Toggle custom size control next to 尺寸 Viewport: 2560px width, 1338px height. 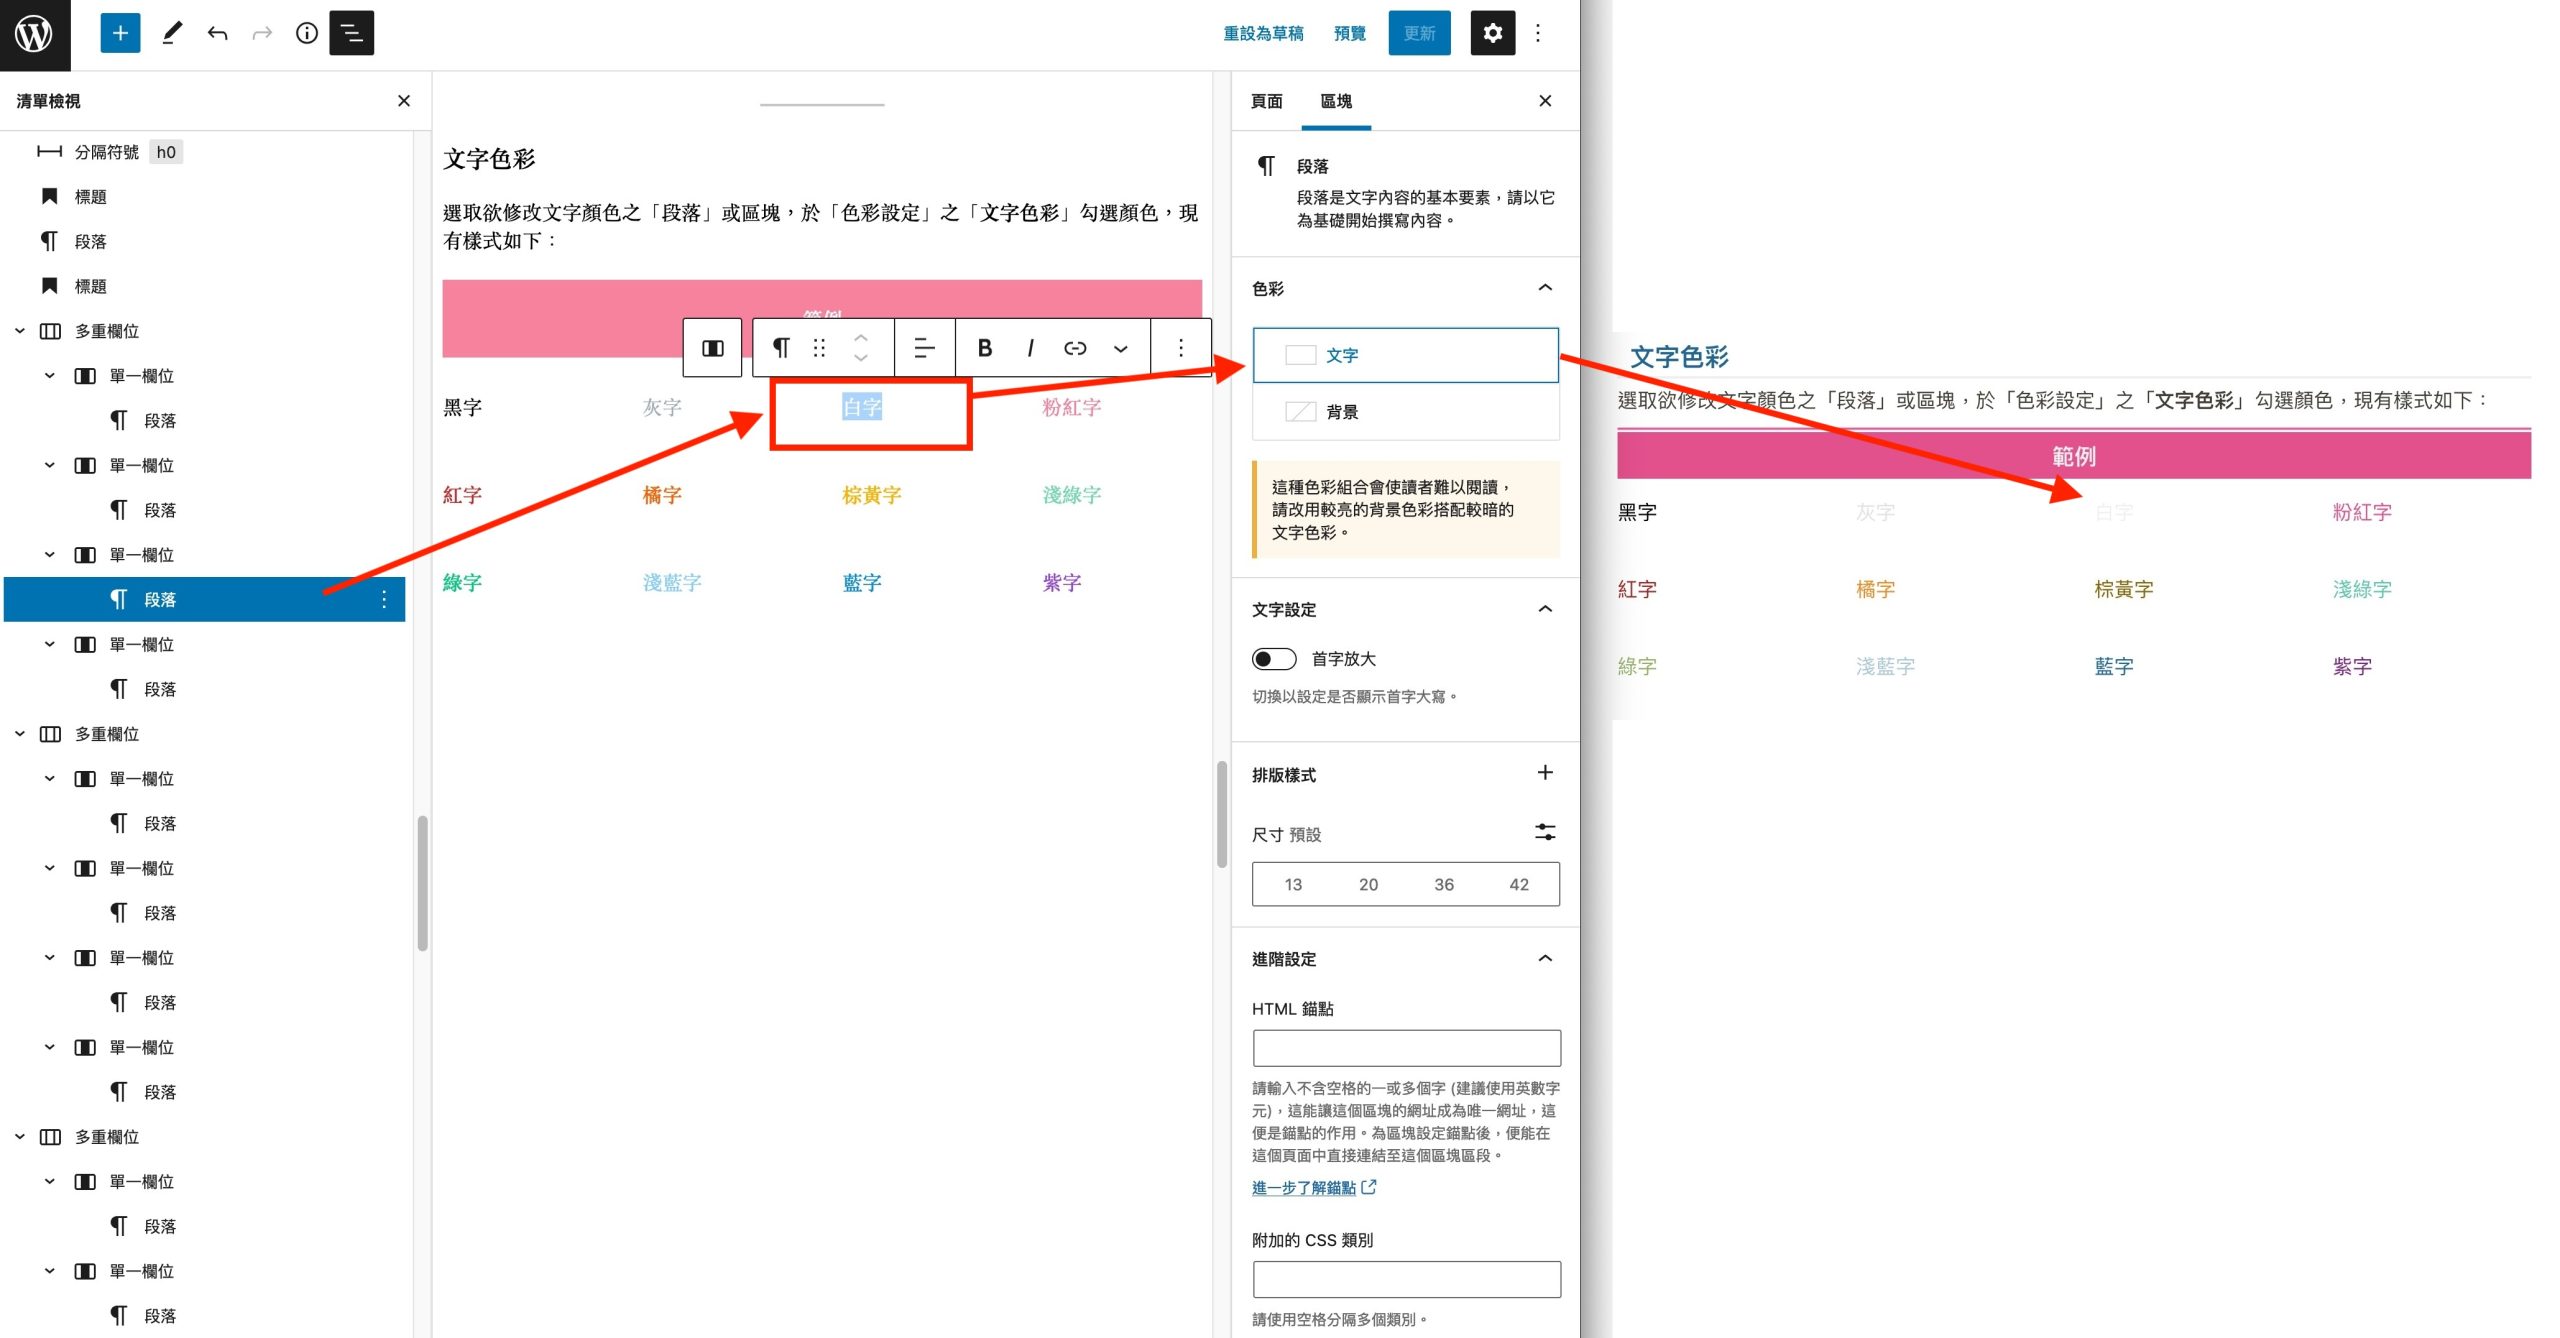point(1544,832)
